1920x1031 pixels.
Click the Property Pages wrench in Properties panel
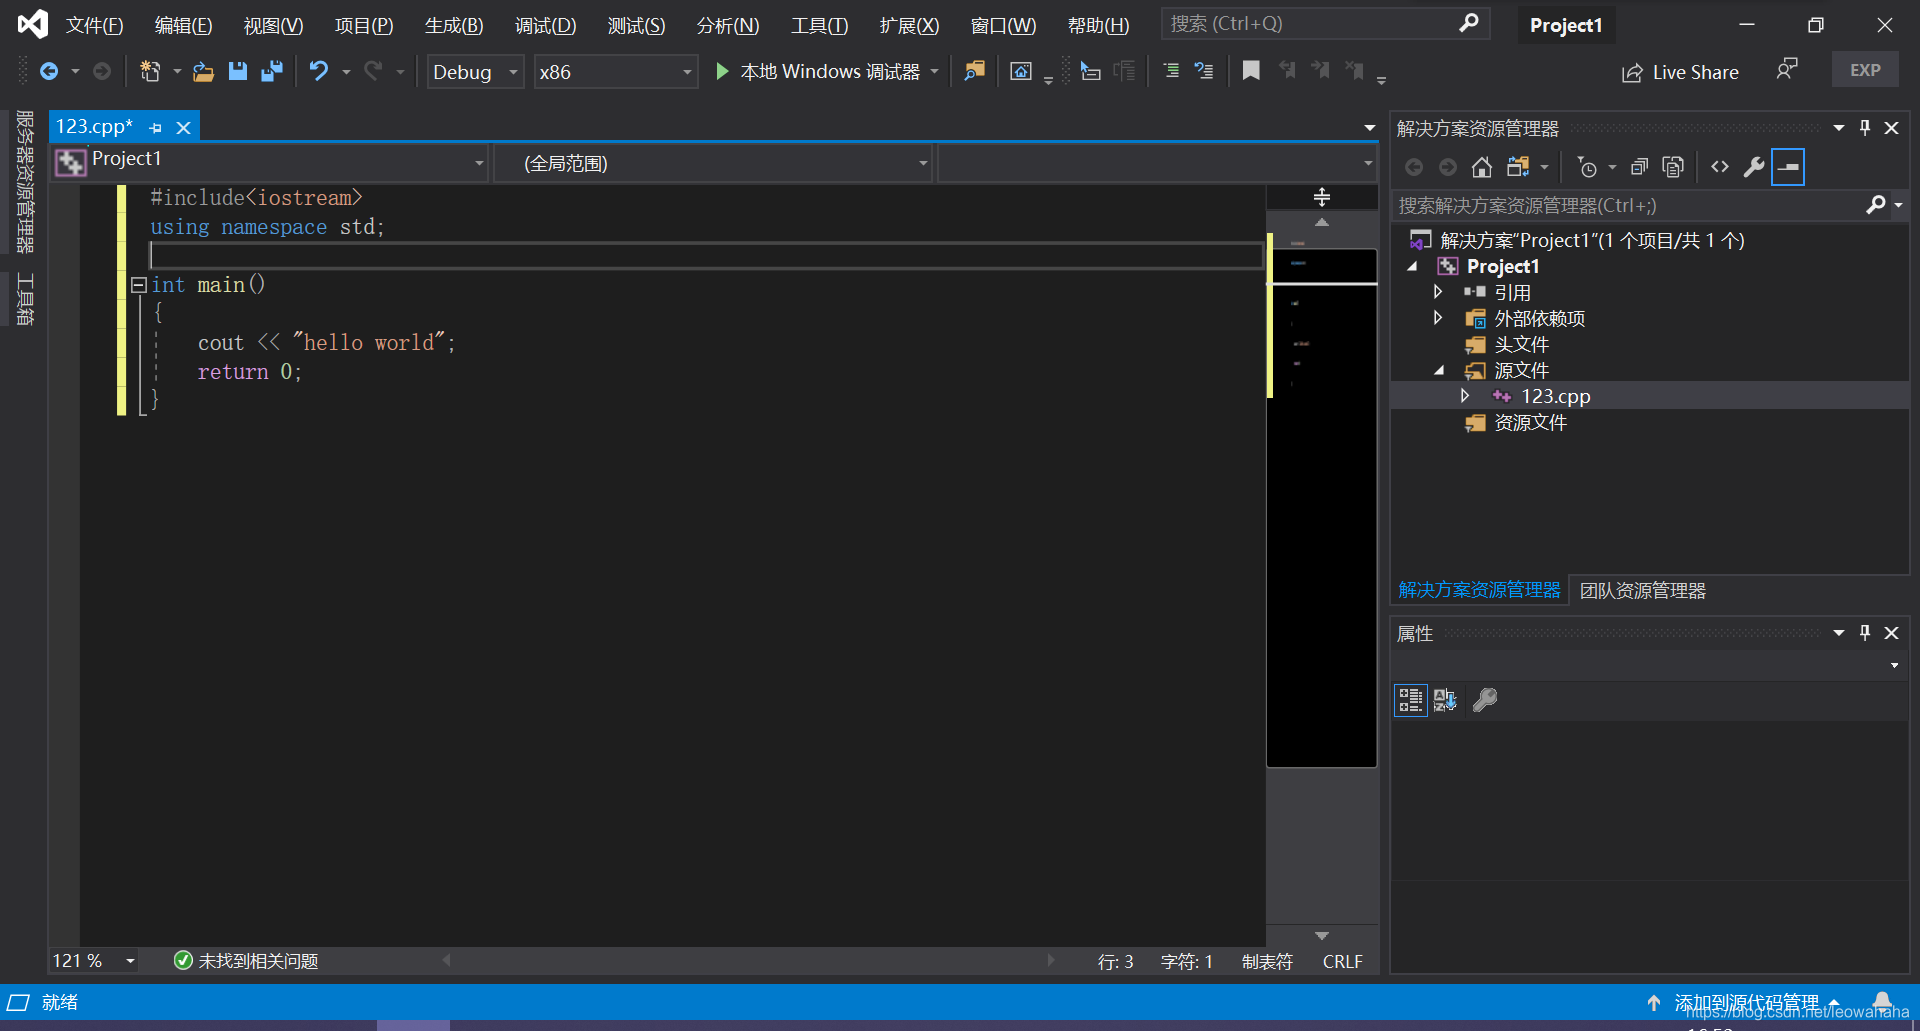click(1485, 700)
